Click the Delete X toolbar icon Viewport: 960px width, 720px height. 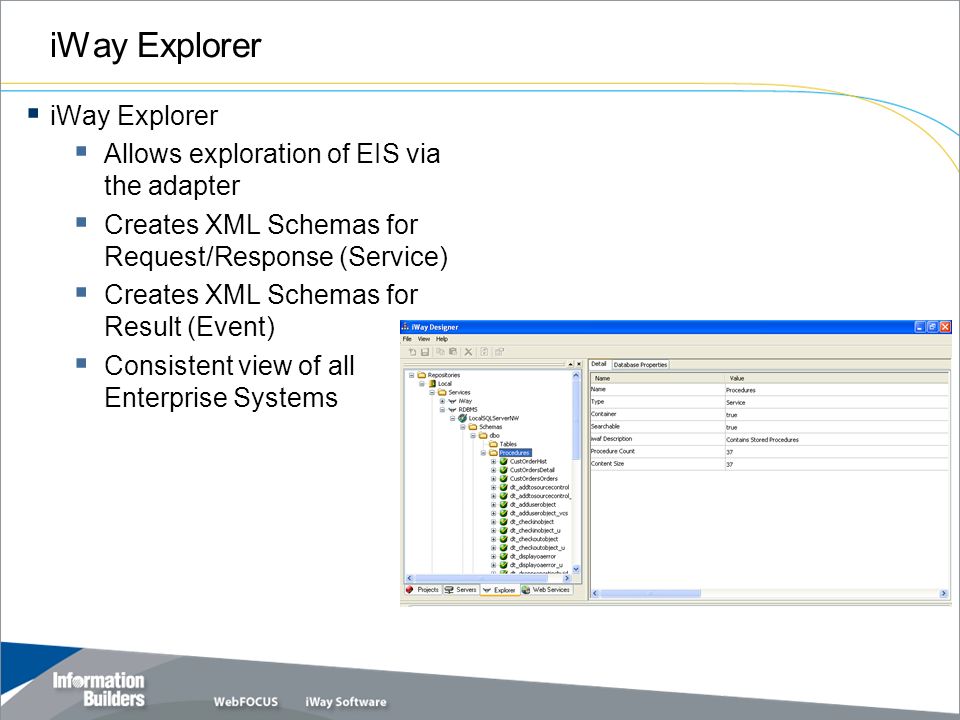468,352
